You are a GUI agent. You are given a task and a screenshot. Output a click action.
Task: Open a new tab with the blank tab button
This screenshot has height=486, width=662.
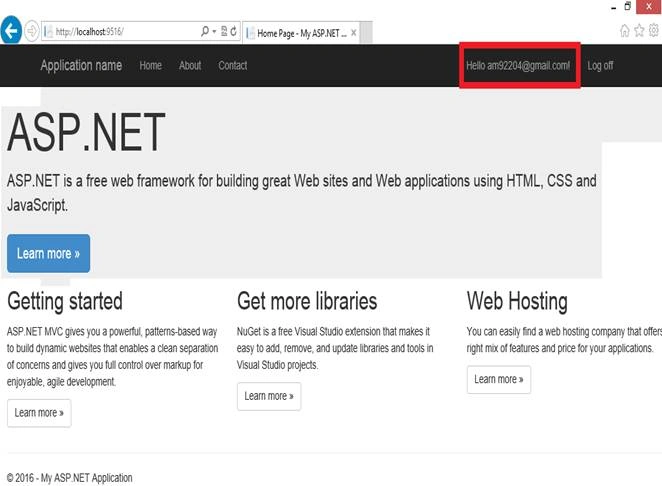(x=366, y=33)
